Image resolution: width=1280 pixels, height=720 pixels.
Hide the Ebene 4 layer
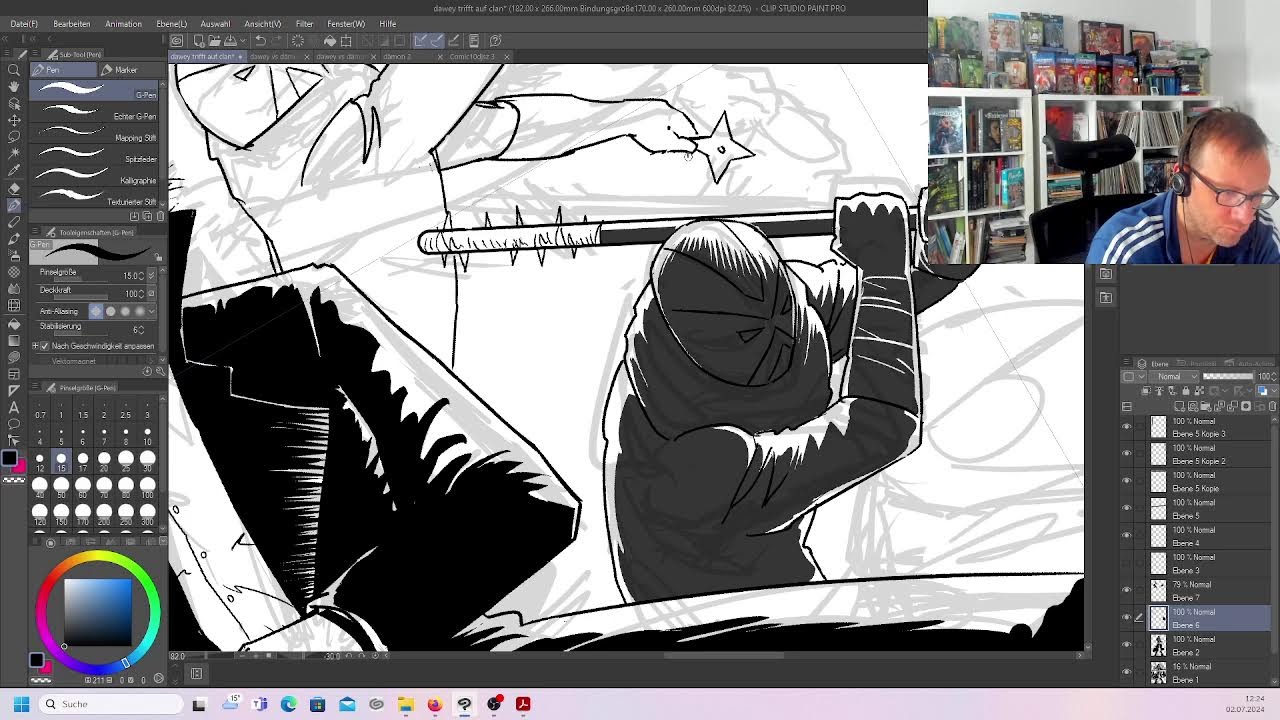click(x=1127, y=536)
